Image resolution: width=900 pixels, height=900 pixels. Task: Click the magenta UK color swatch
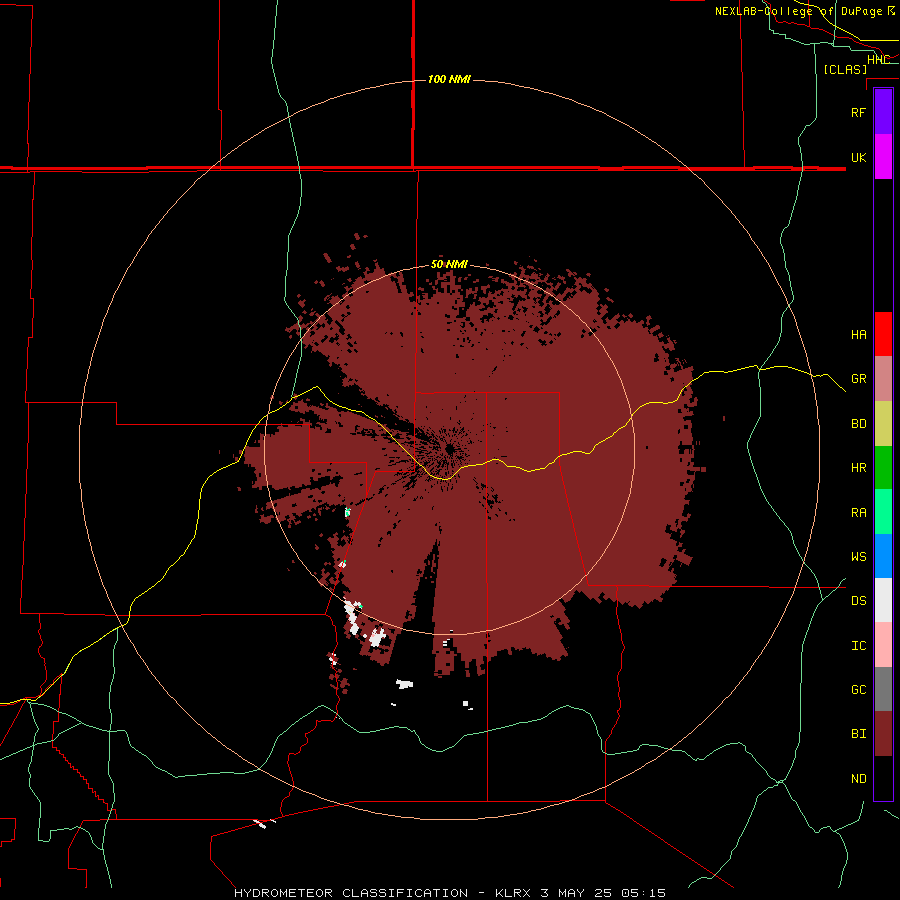click(x=883, y=157)
